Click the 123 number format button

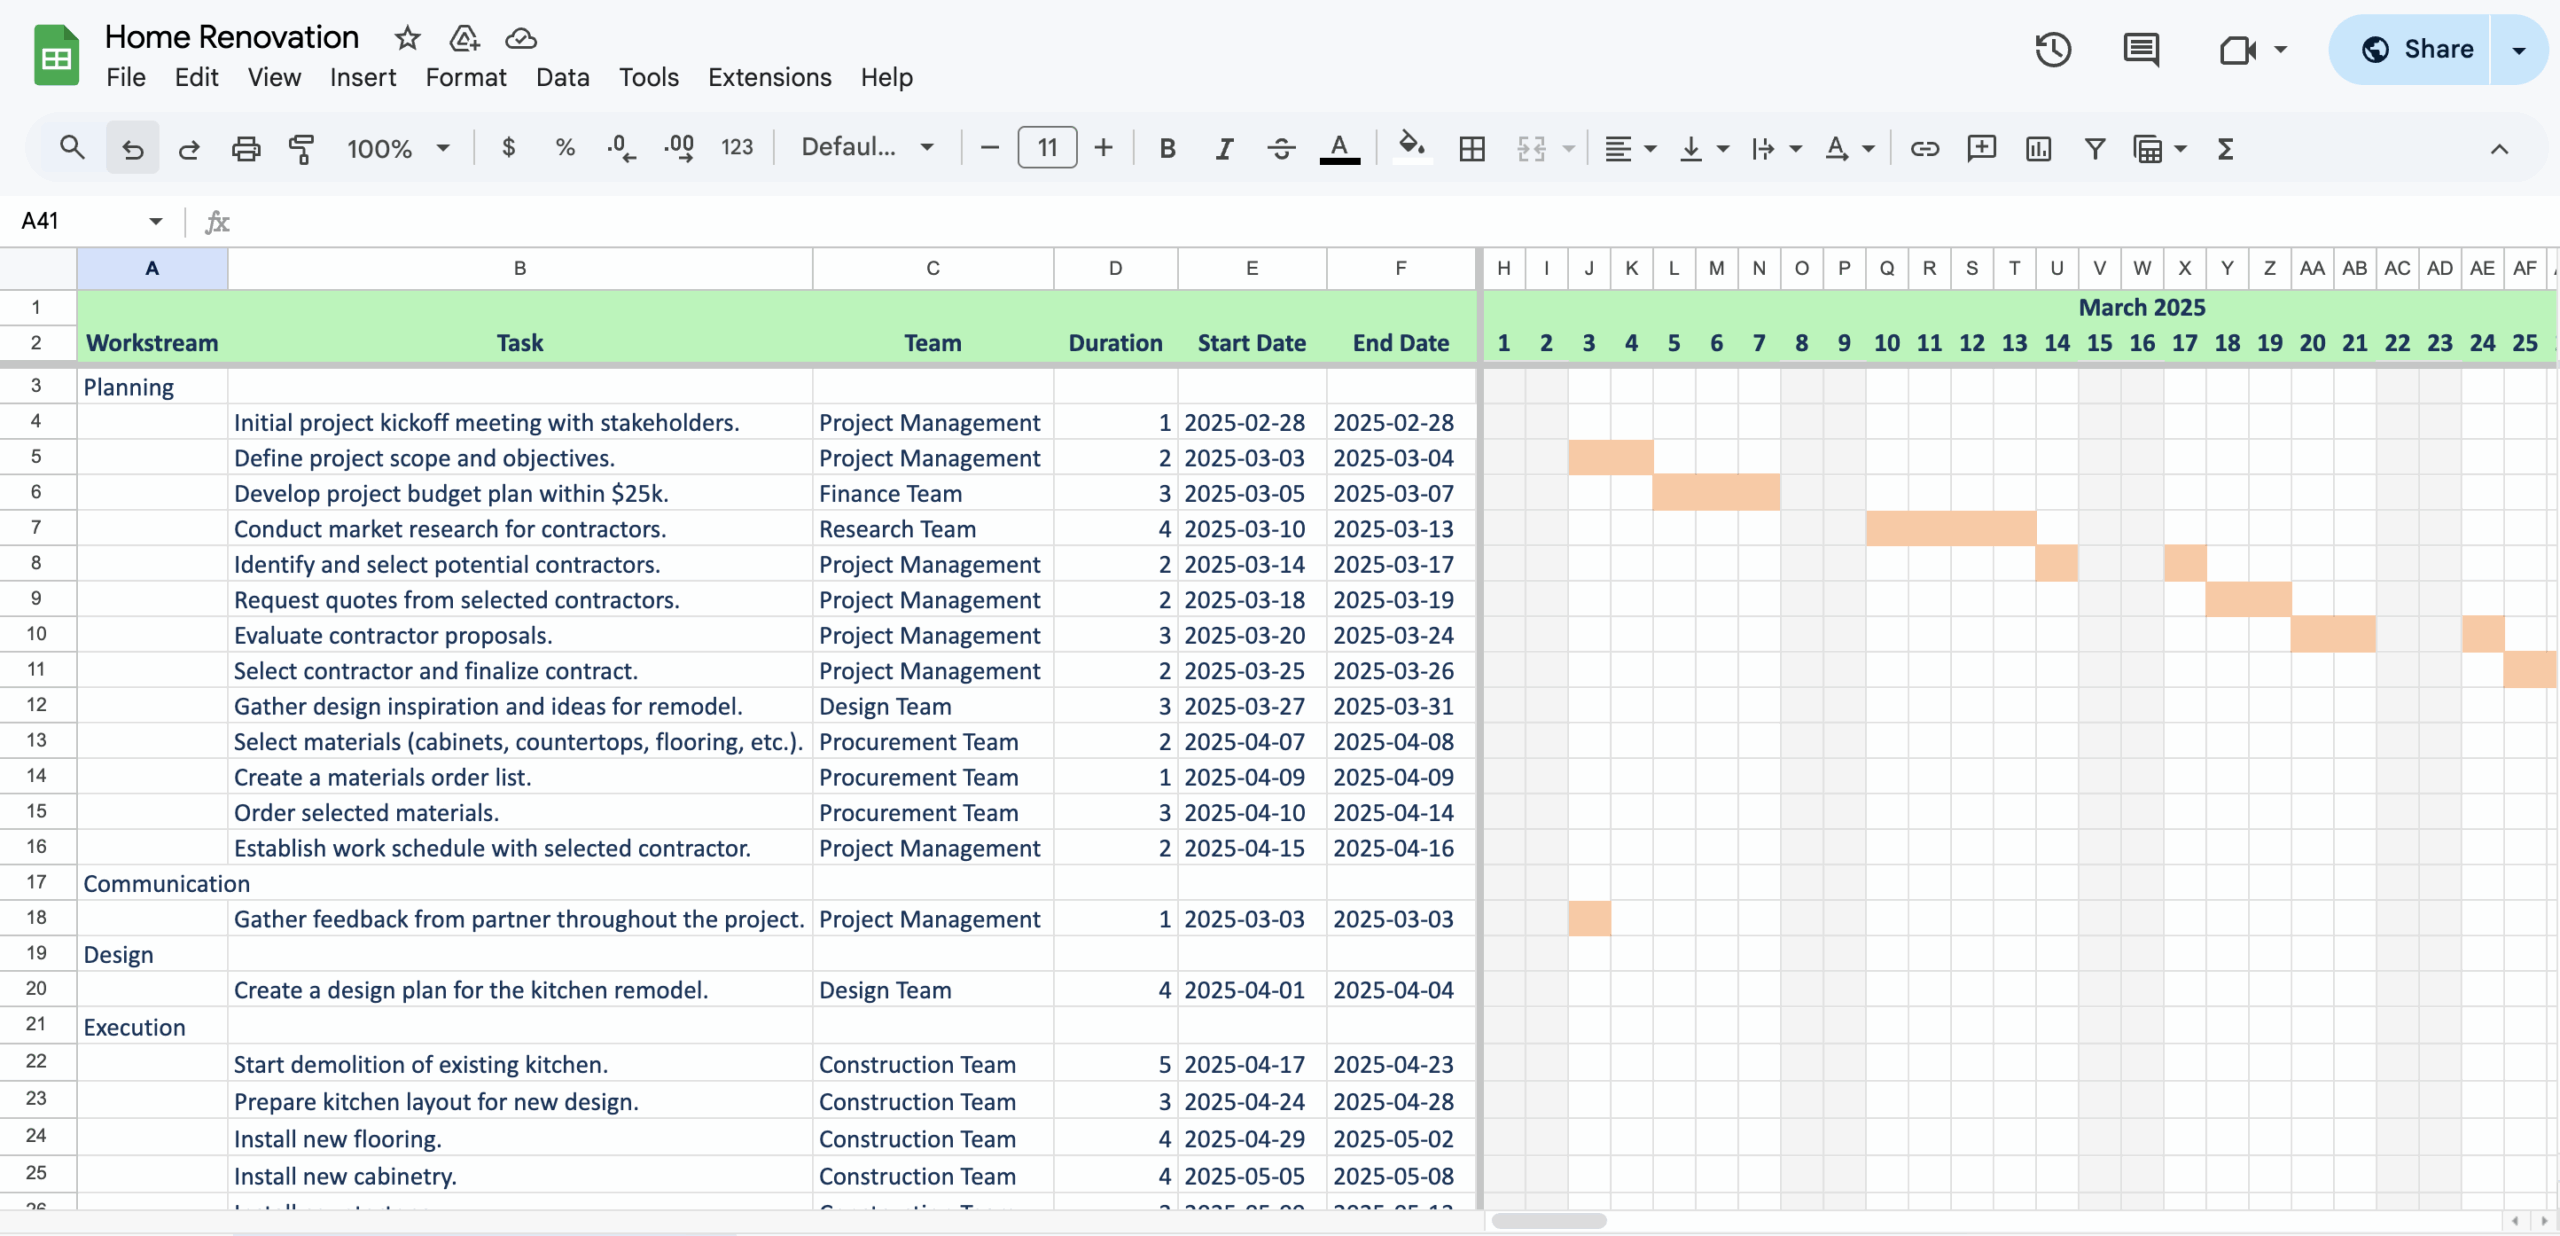[x=737, y=147]
